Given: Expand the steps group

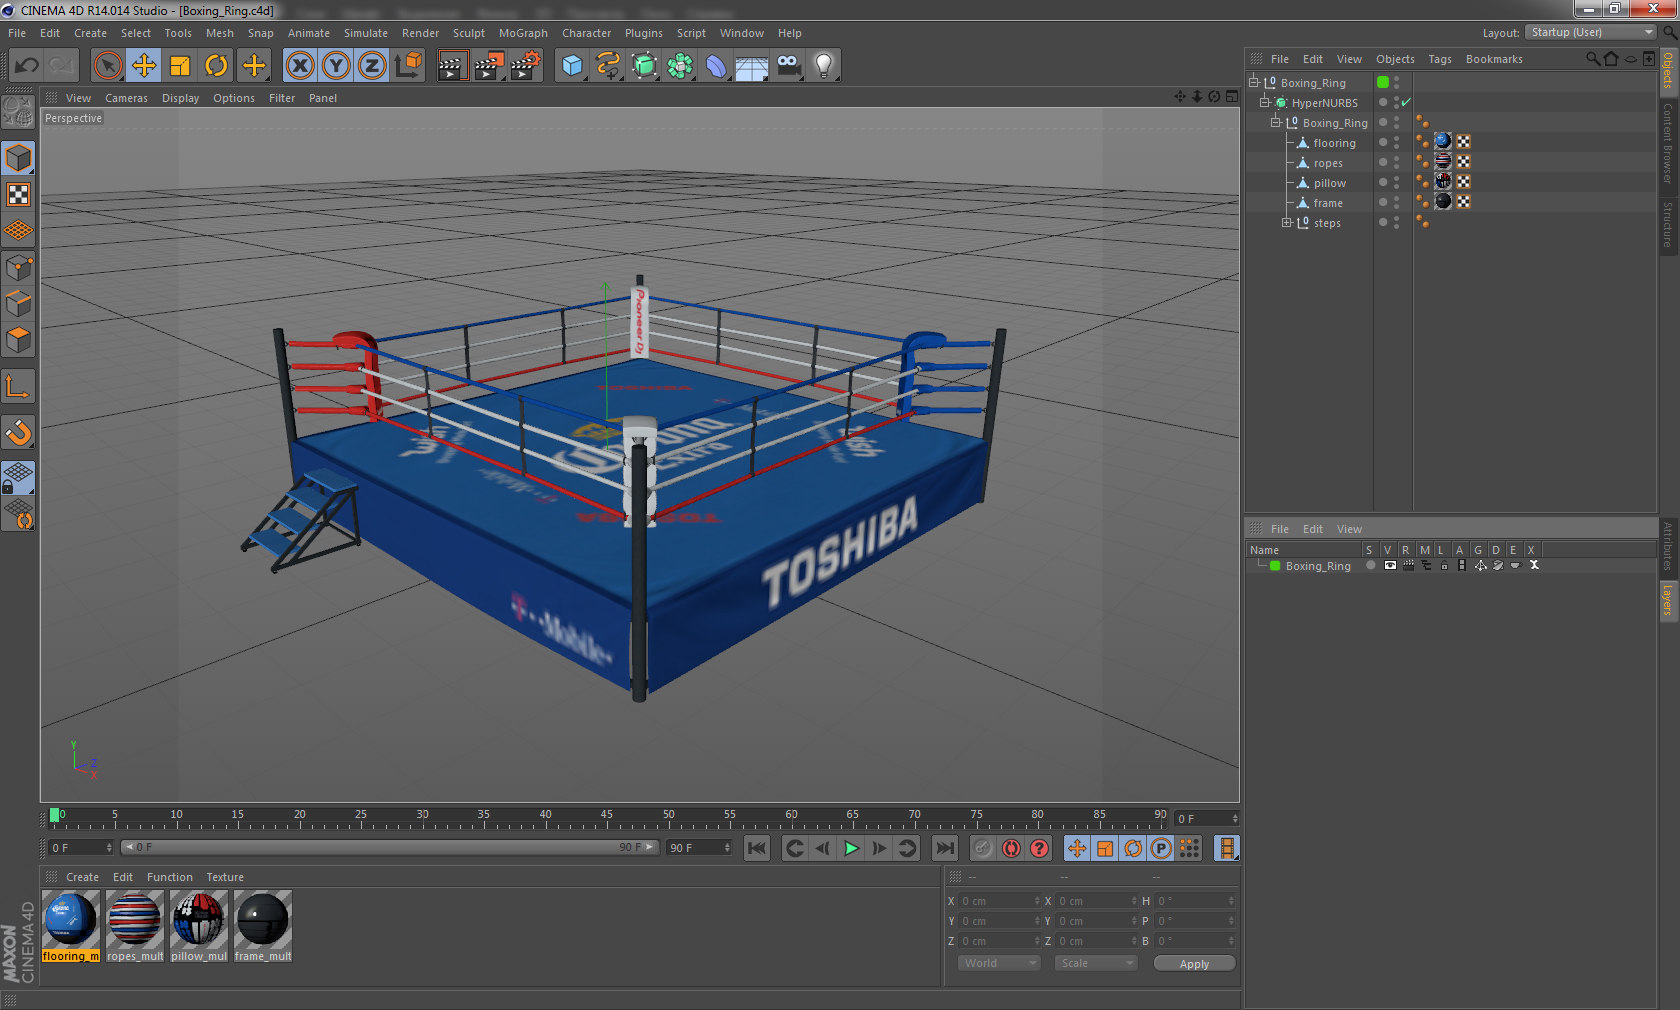Looking at the screenshot, I should tap(1286, 223).
